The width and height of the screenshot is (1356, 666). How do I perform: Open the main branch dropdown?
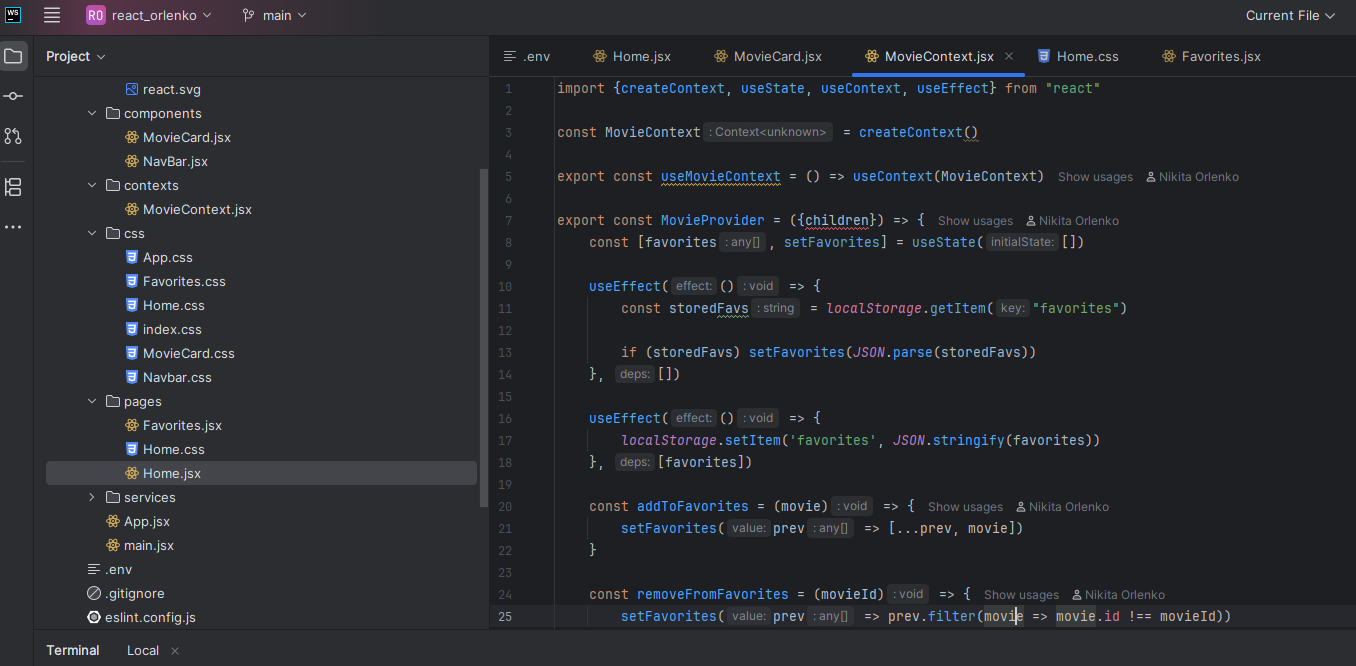274,15
